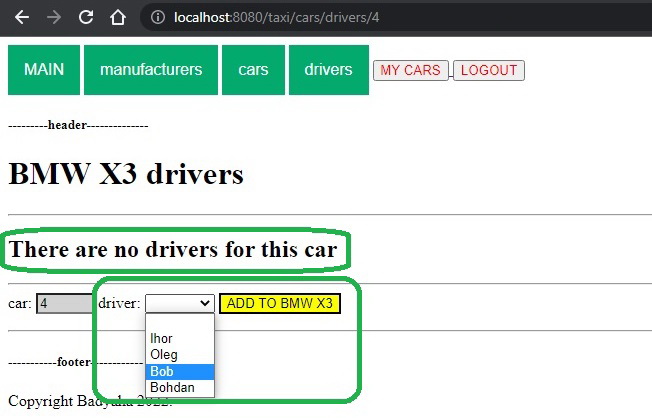The height and width of the screenshot is (418, 652).
Task: Open the MAIN navigation item
Action: (x=44, y=70)
